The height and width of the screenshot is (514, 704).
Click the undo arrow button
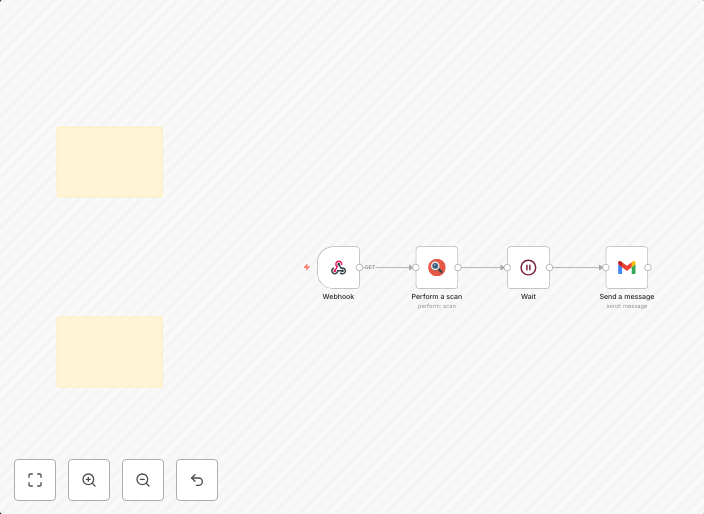pyautogui.click(x=197, y=480)
